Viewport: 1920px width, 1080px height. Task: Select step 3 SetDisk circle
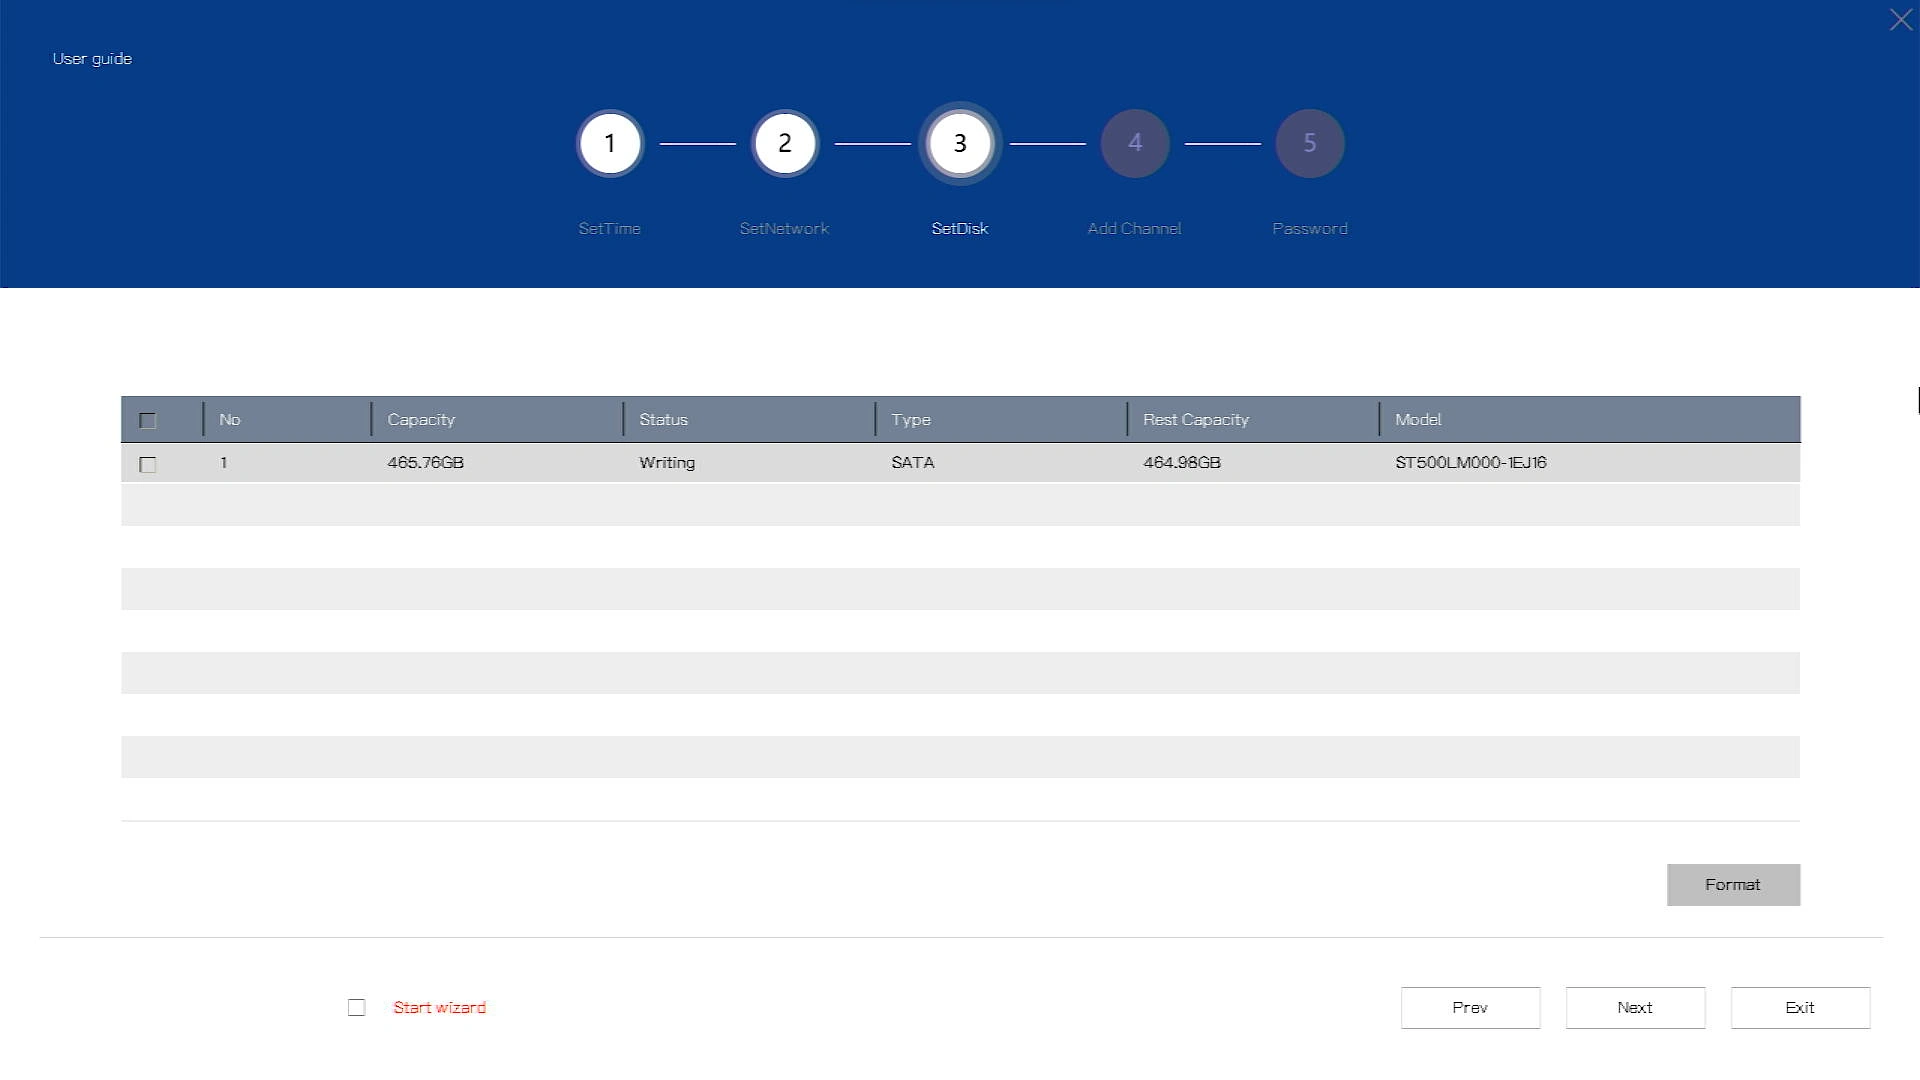pyautogui.click(x=959, y=143)
